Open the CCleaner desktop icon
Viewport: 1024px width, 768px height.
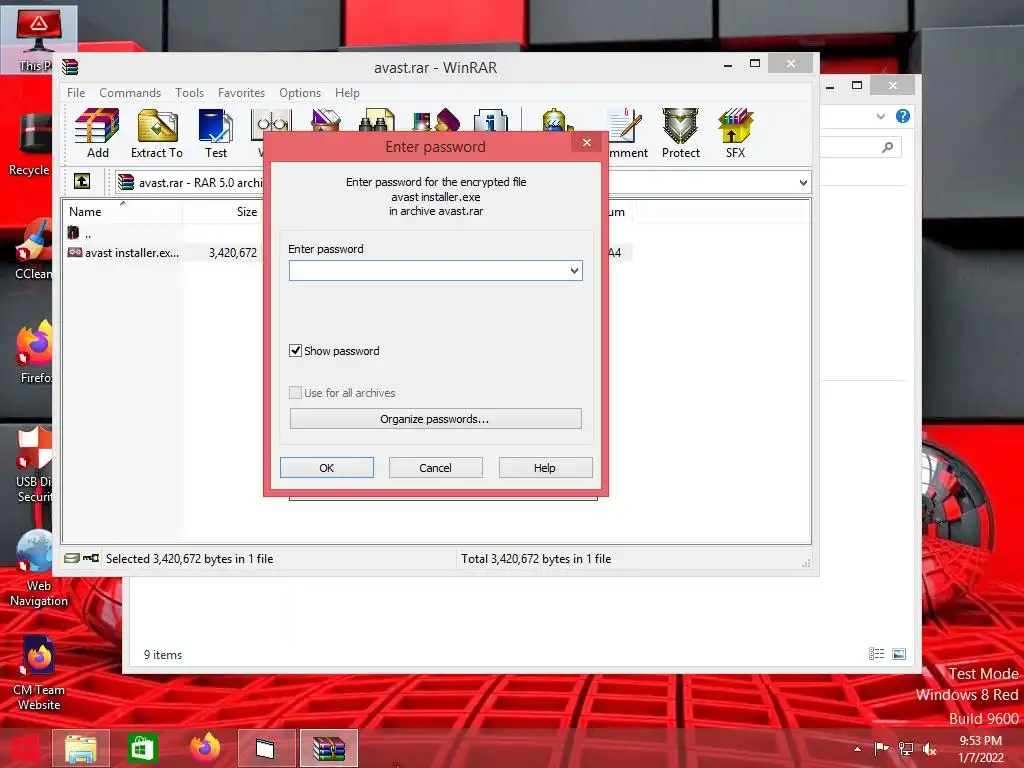(31, 249)
